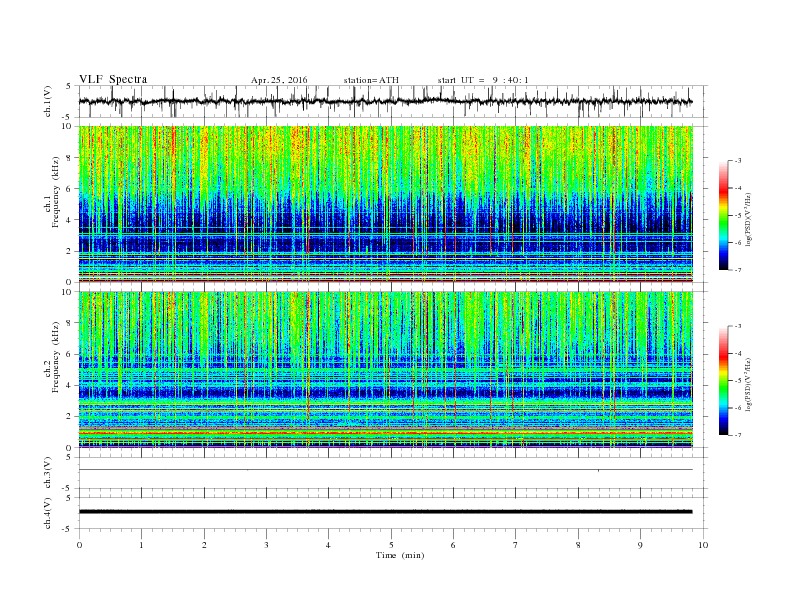
Task: Click the "4" kHz tick on ch.1 frequency axis
Action: 70,220
